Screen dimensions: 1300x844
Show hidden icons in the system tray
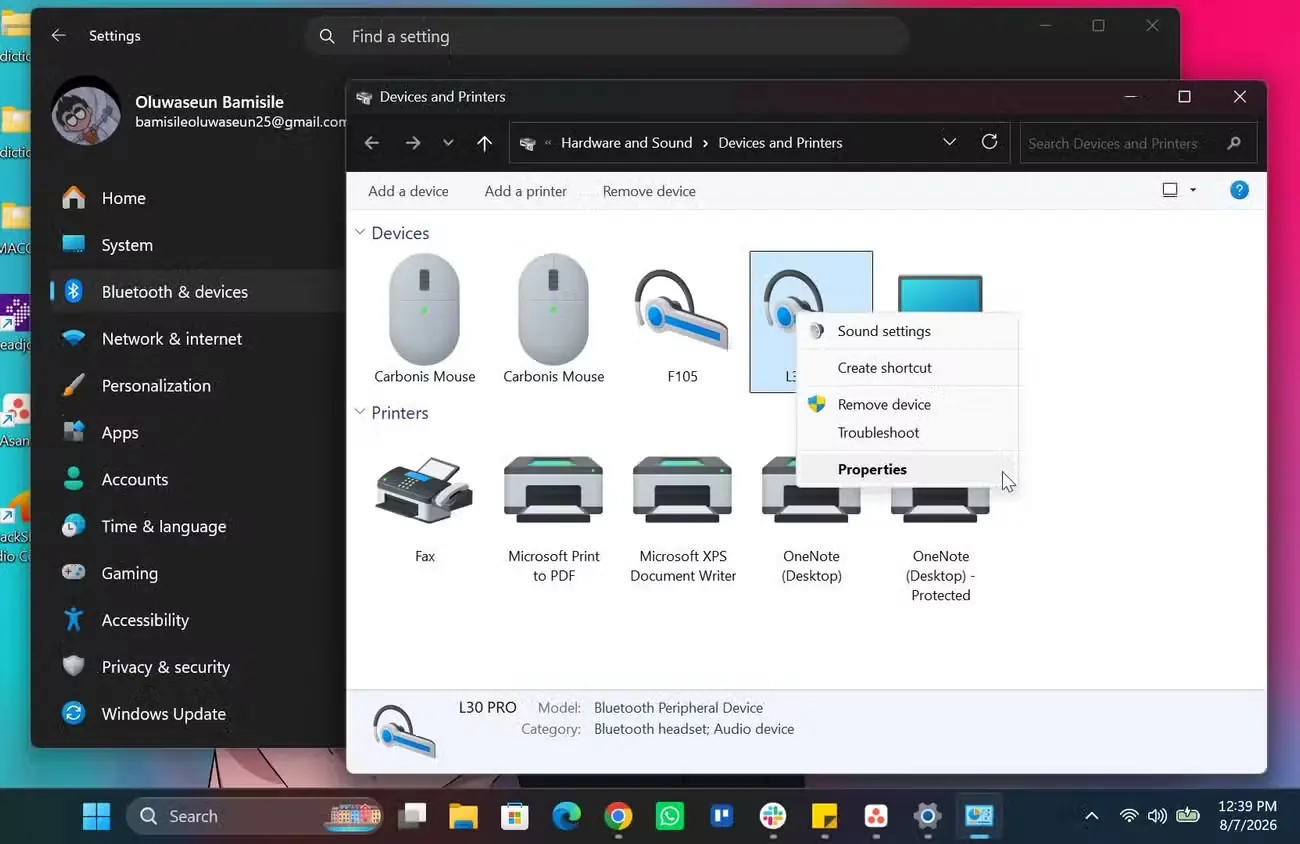coord(1092,816)
